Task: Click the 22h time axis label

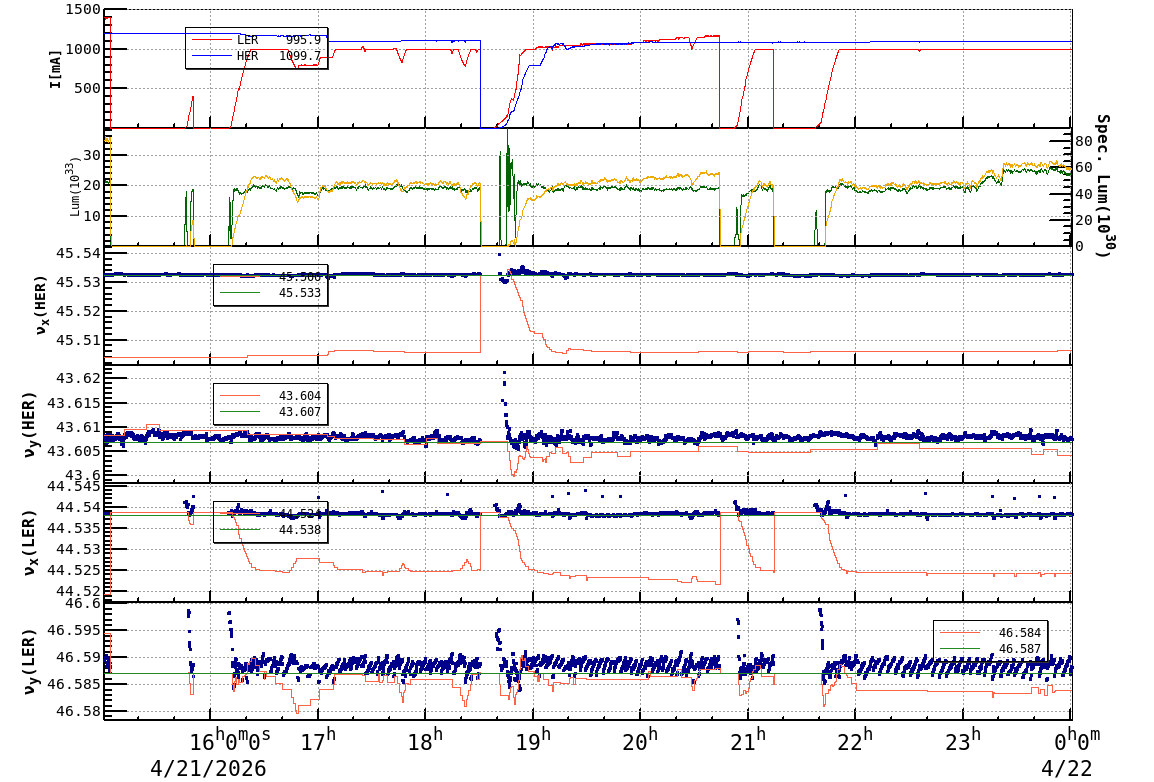Action: tap(855, 739)
